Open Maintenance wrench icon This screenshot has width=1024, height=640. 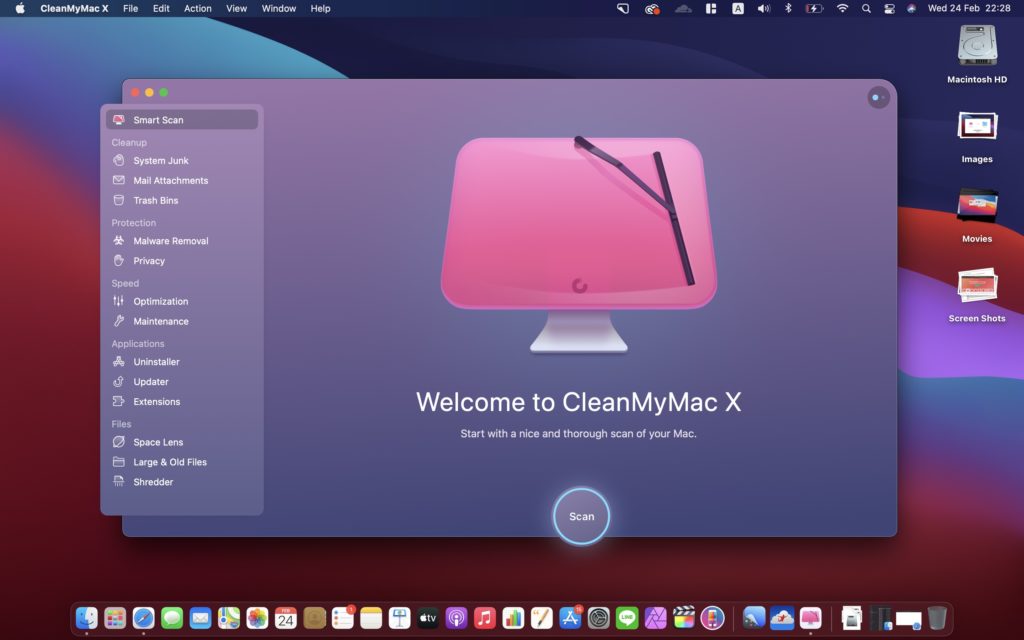coord(119,321)
